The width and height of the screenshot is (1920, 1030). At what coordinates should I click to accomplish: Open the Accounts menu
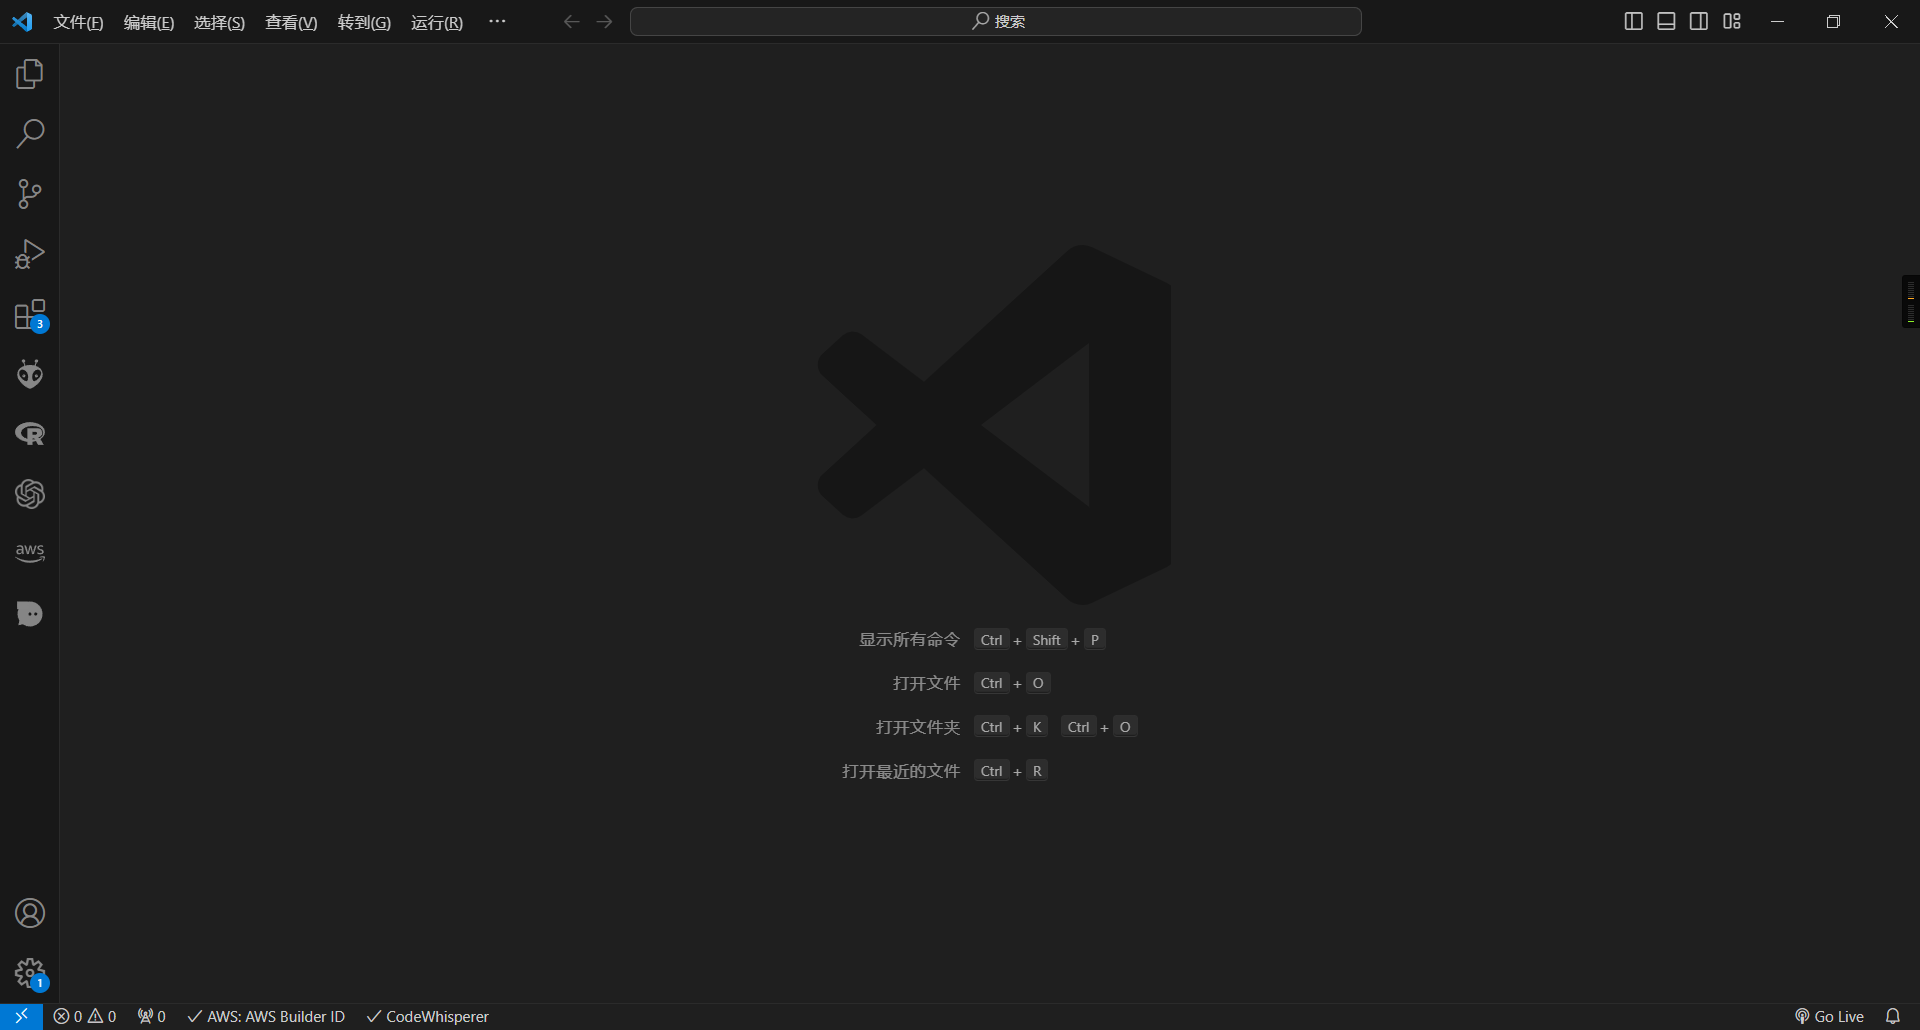coord(30,913)
